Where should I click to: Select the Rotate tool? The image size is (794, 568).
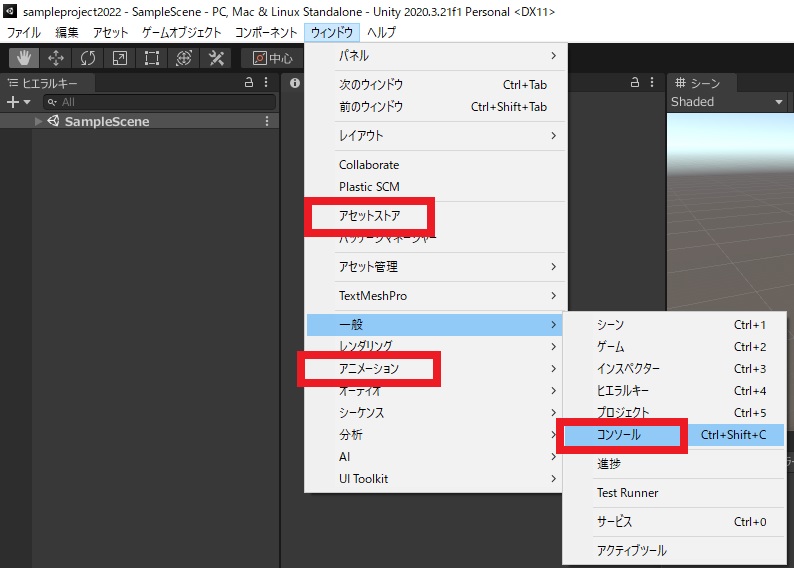point(88,58)
